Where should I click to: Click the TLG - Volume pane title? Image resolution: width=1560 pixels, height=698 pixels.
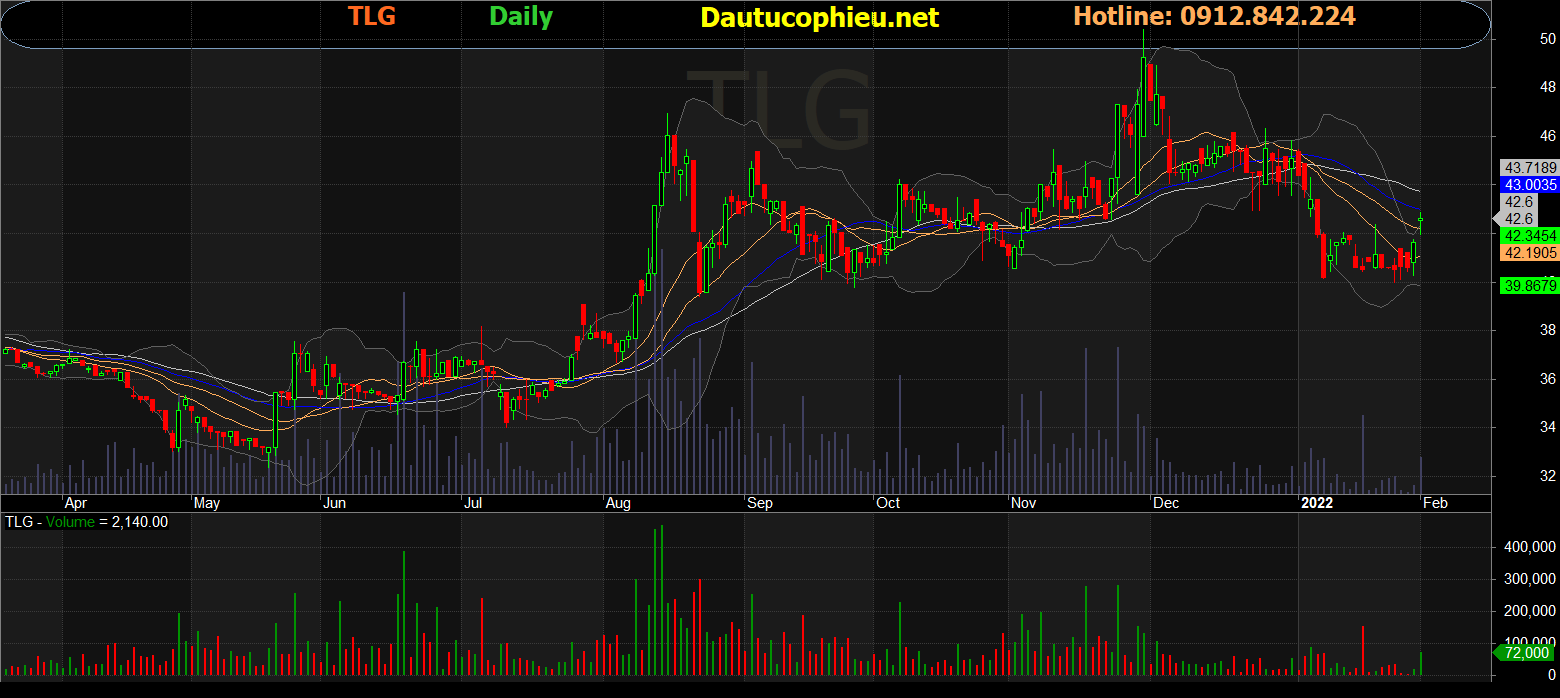(86, 522)
